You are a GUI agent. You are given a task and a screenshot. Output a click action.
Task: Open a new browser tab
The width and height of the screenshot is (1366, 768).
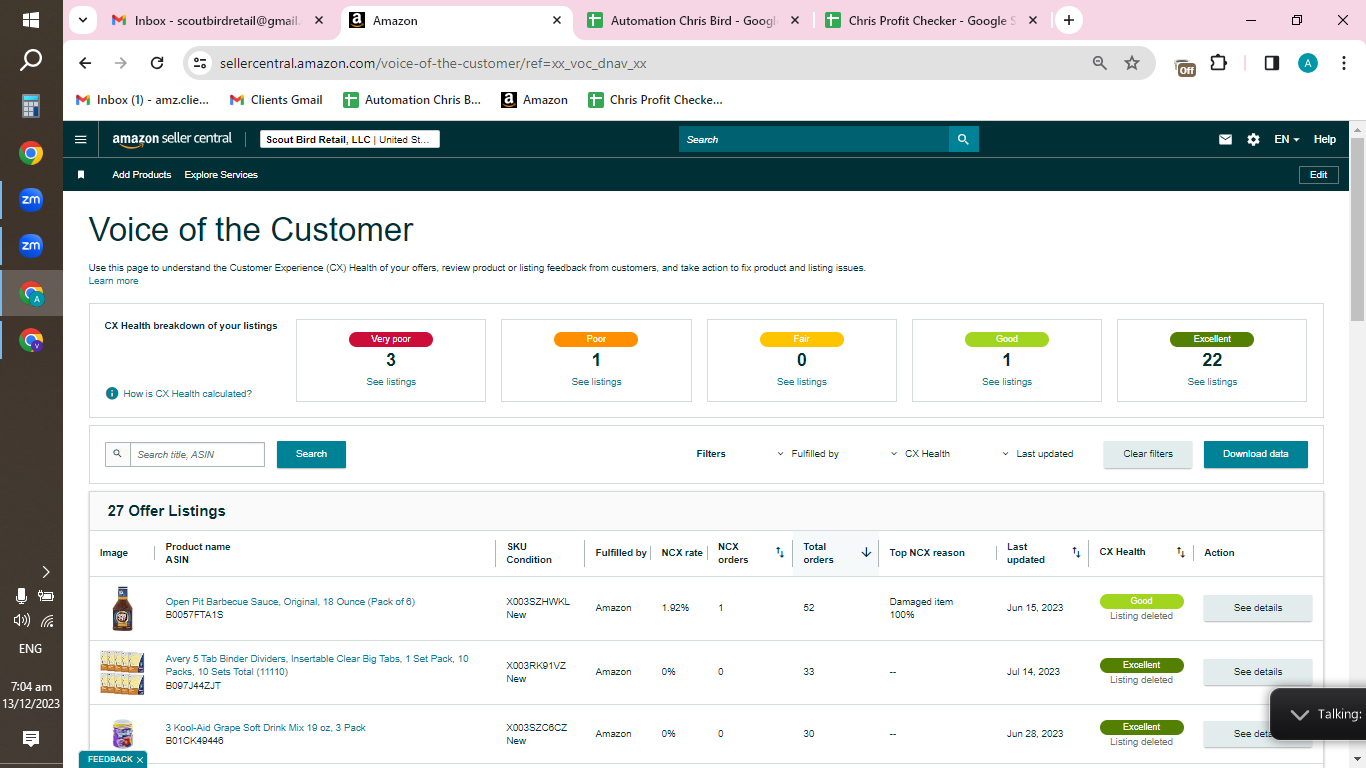click(1069, 20)
